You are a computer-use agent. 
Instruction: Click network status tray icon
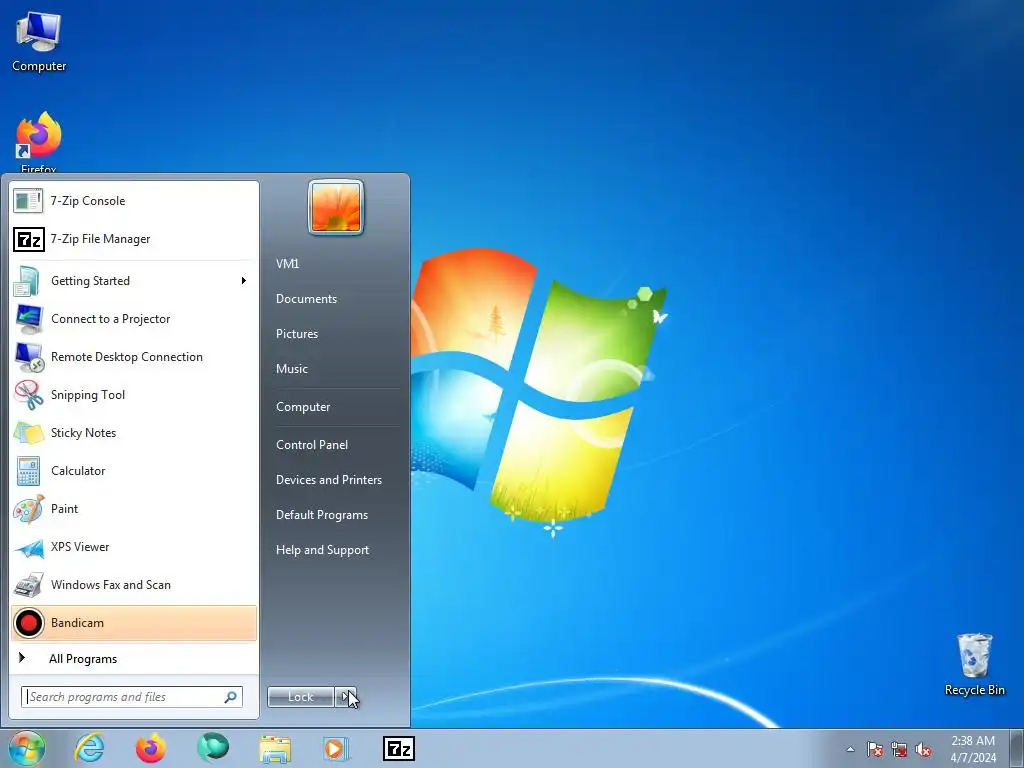(899, 750)
